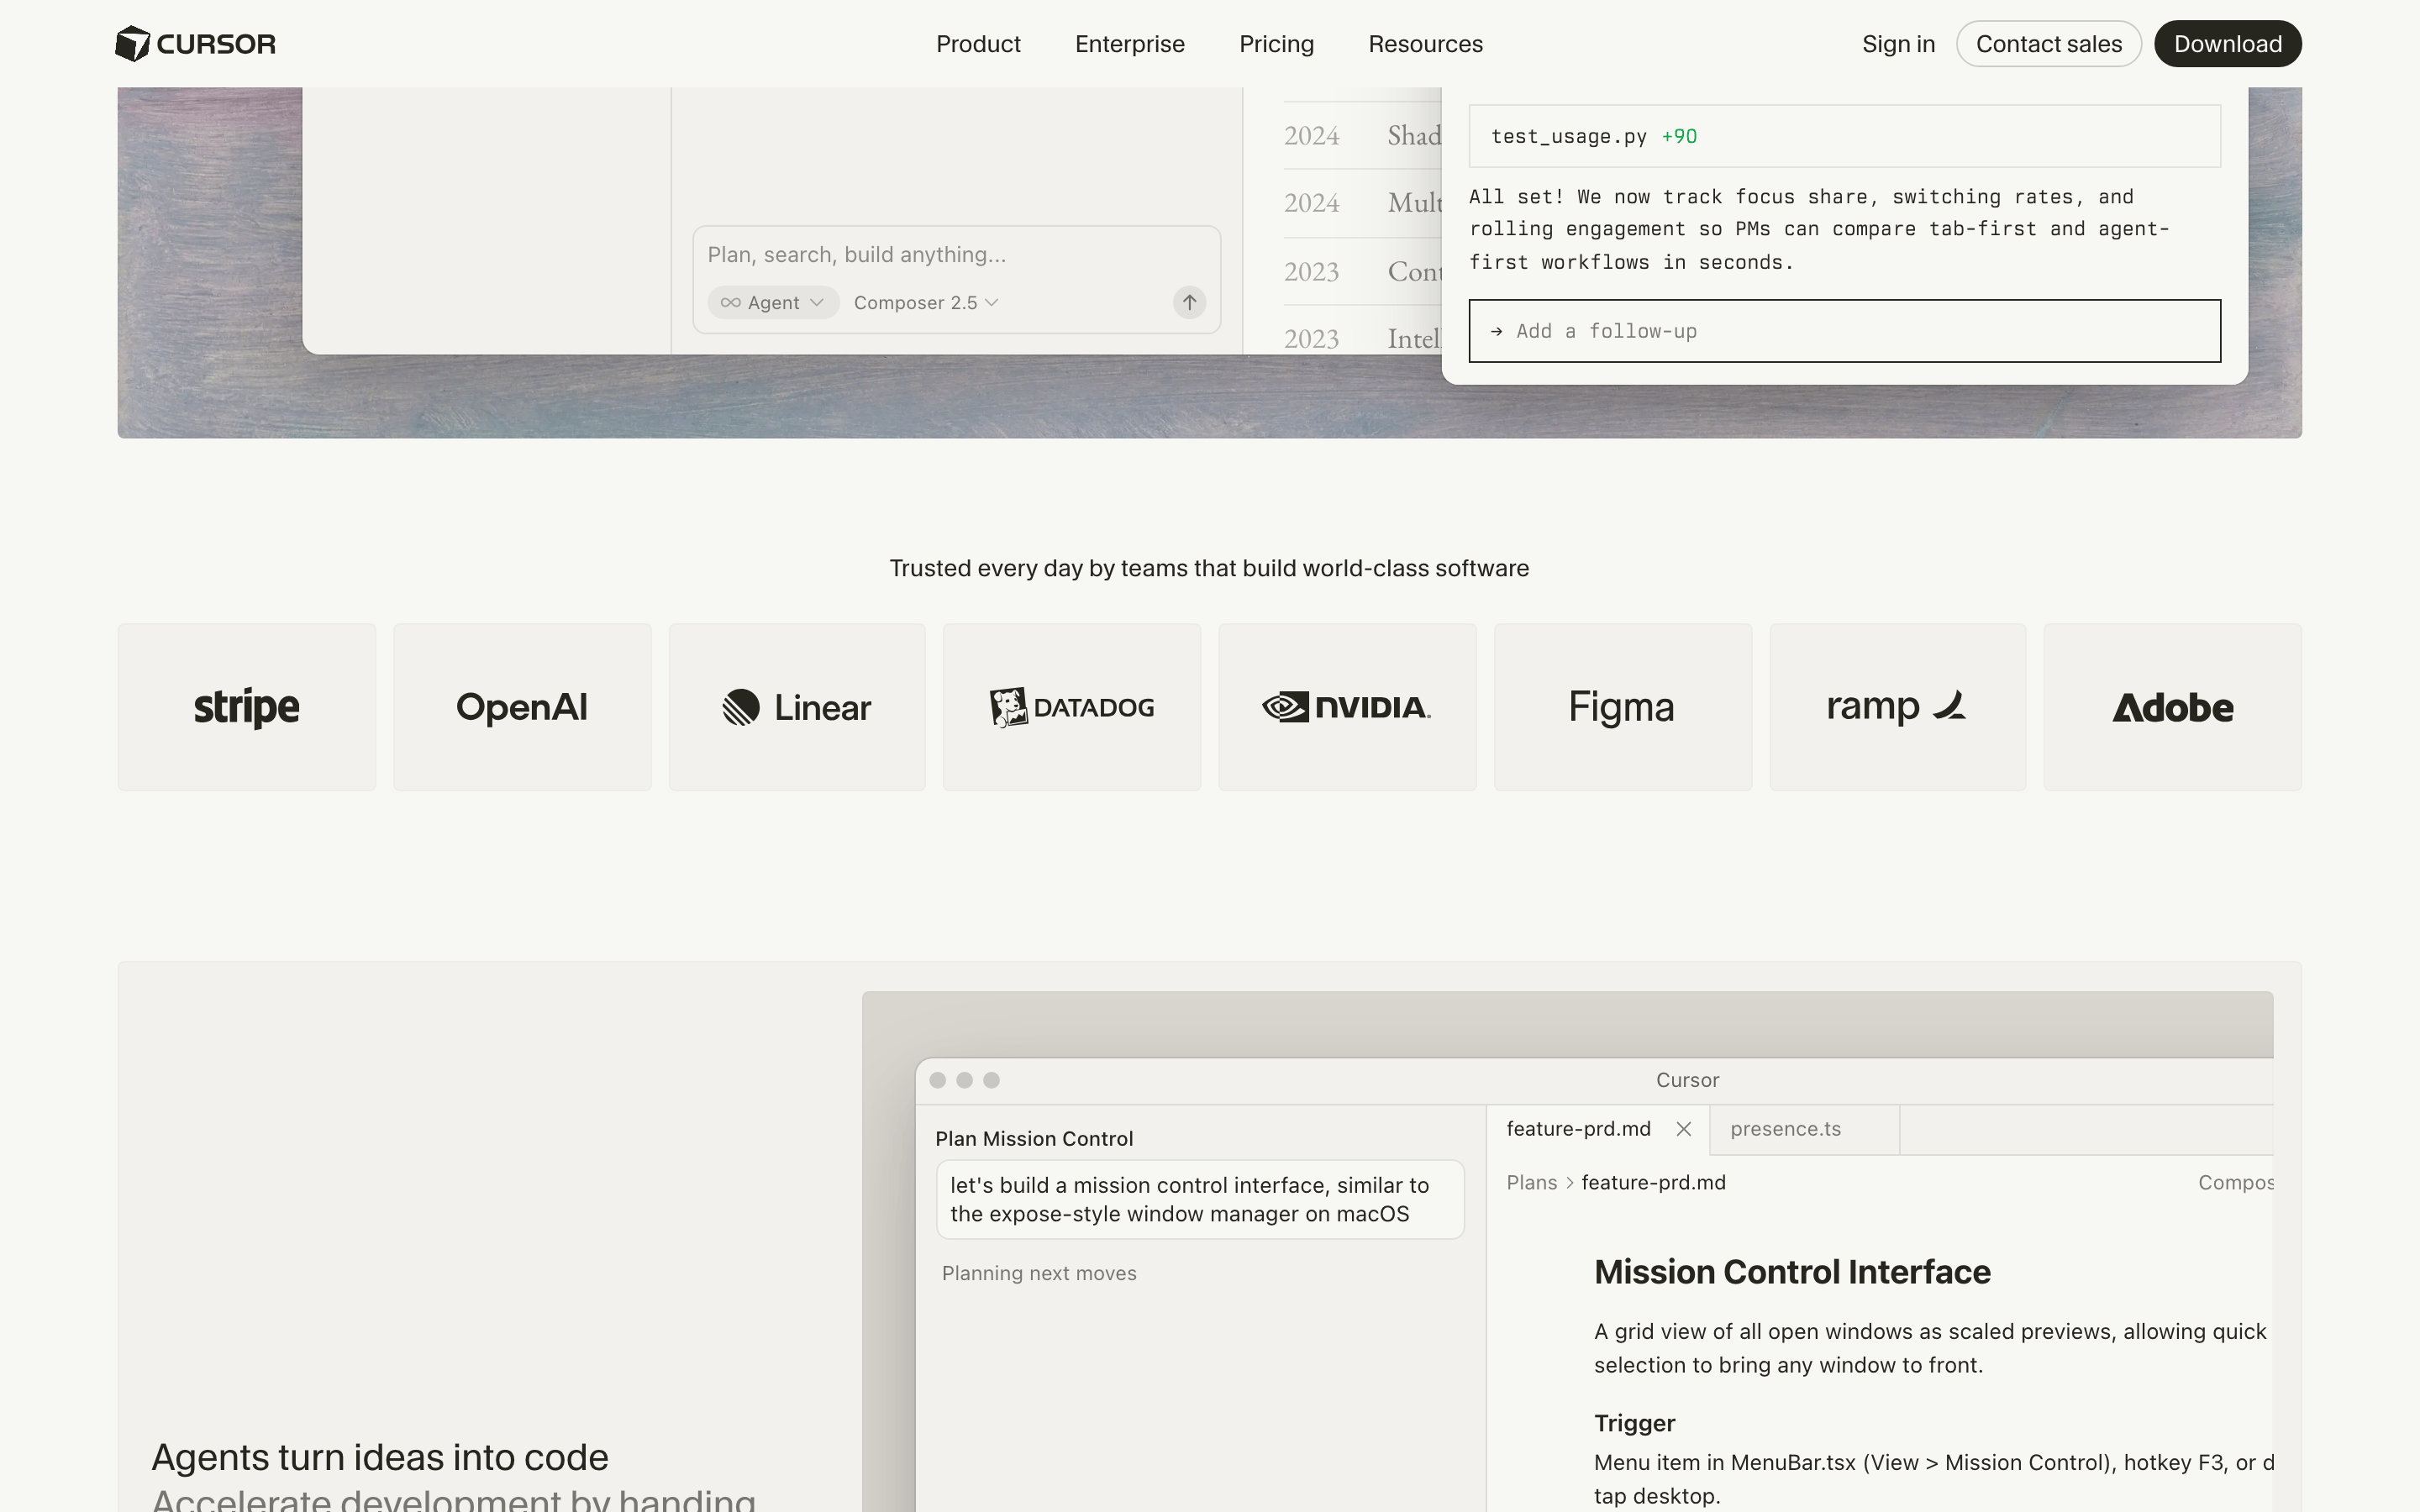This screenshot has width=2420, height=1512.
Task: Click the Contact sales button
Action: point(2049,44)
